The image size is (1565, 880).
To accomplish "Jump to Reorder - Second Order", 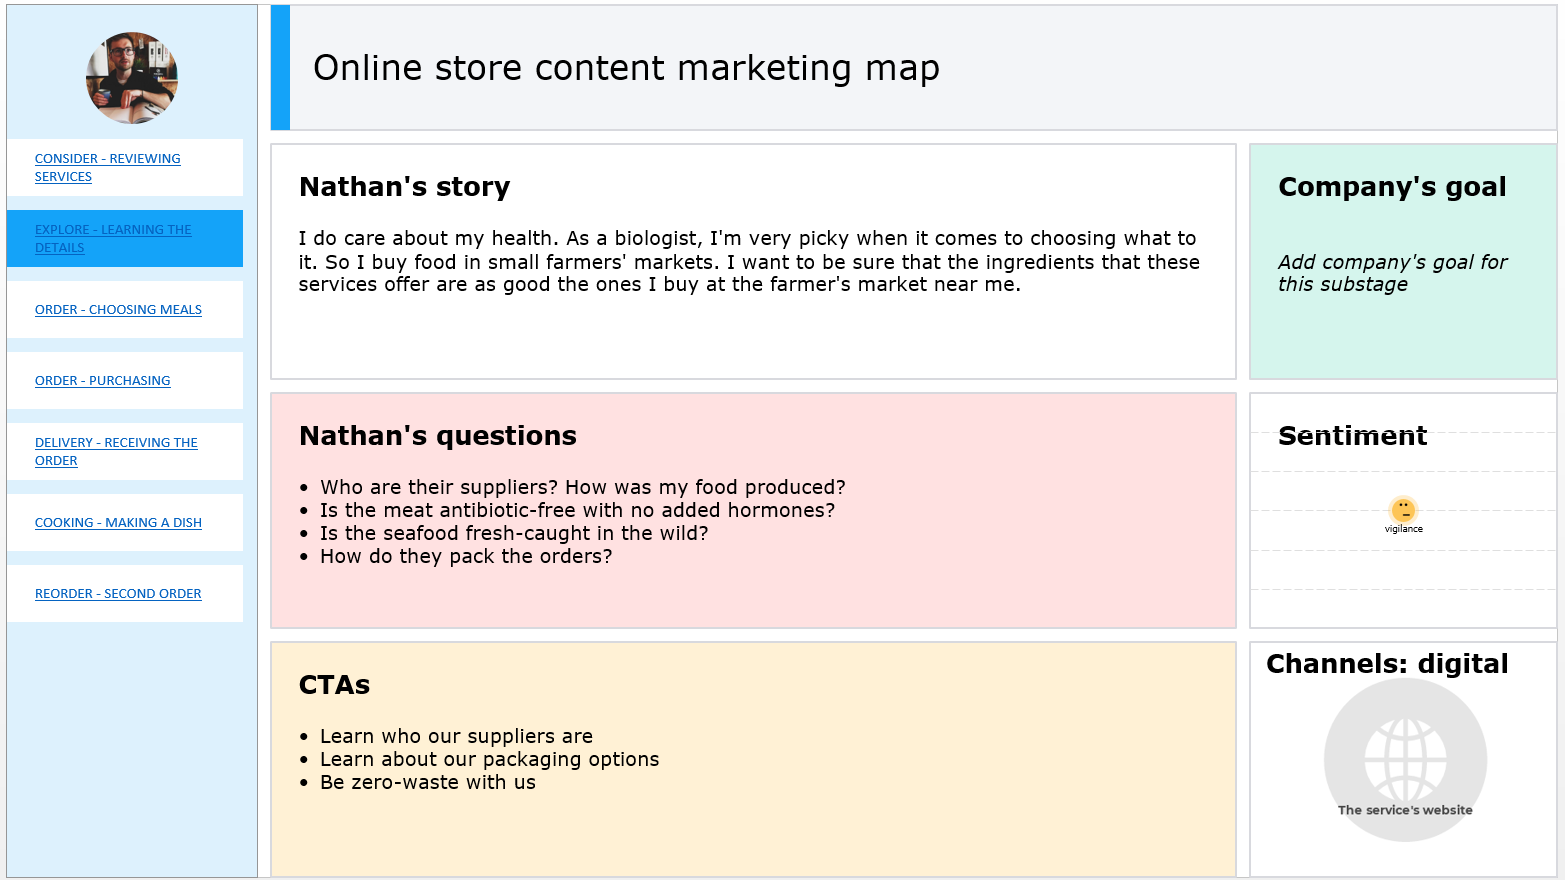I will 118,594.
